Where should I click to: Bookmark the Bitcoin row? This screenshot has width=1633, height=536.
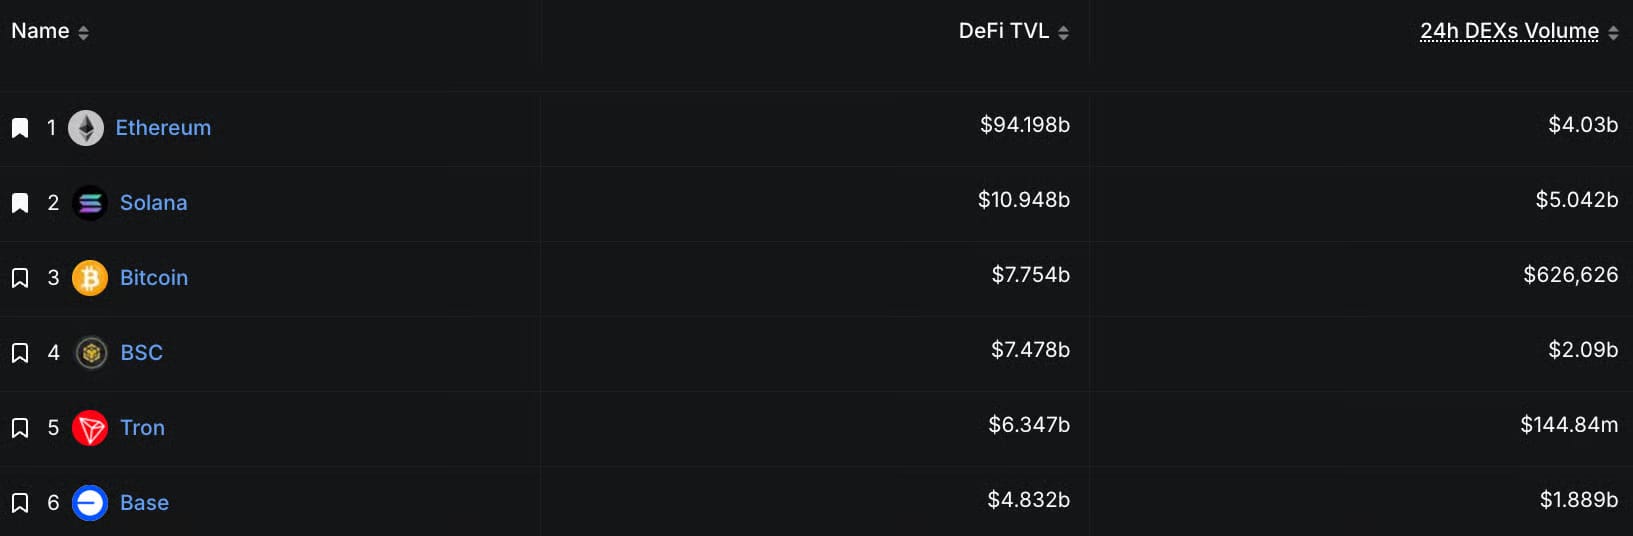click(x=20, y=278)
